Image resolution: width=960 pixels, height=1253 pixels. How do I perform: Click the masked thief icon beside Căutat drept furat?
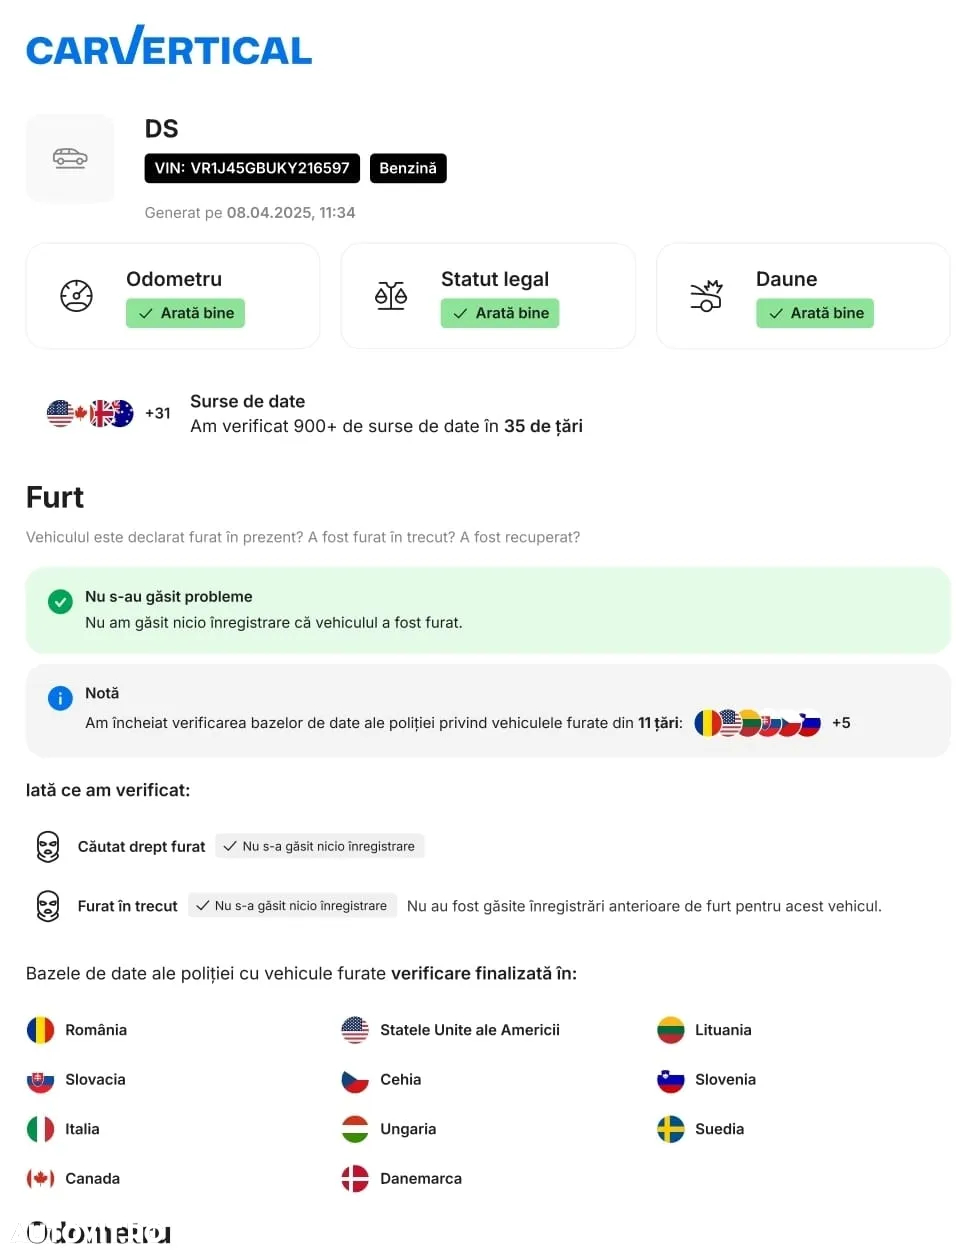tap(48, 846)
